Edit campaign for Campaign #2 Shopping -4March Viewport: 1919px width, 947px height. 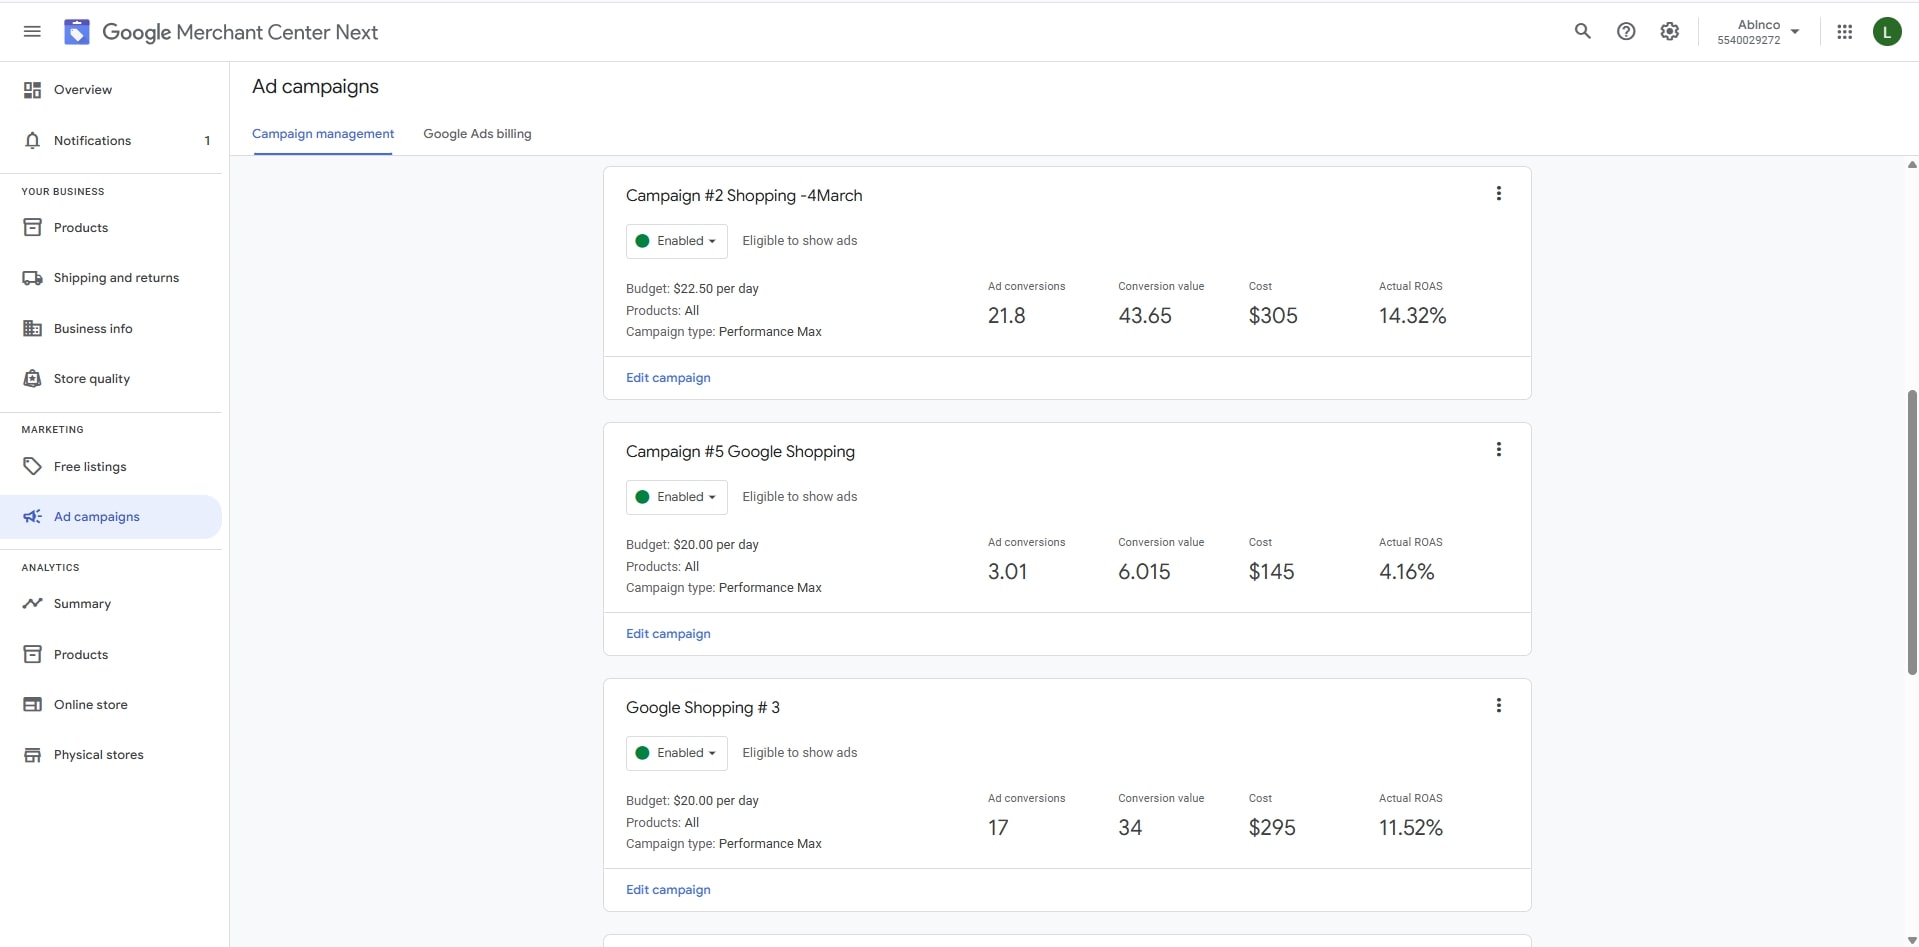click(668, 378)
